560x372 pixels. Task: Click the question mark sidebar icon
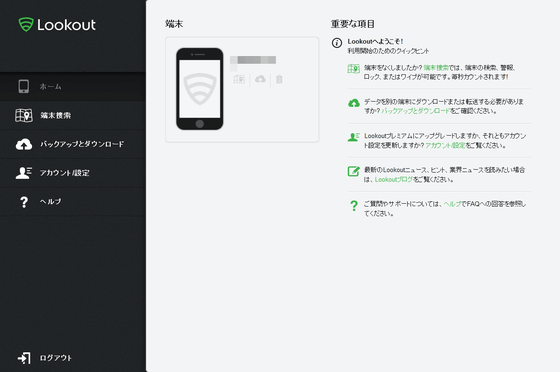point(24,202)
